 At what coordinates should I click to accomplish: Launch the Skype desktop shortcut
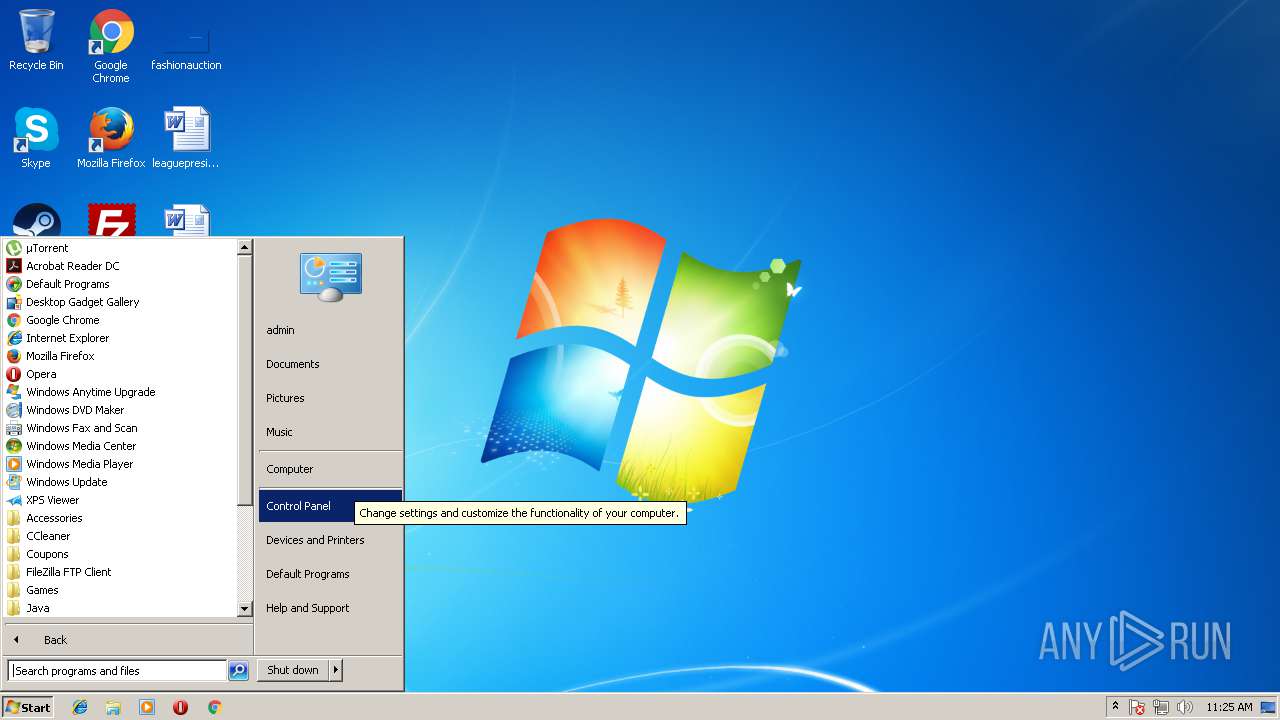coord(36,138)
